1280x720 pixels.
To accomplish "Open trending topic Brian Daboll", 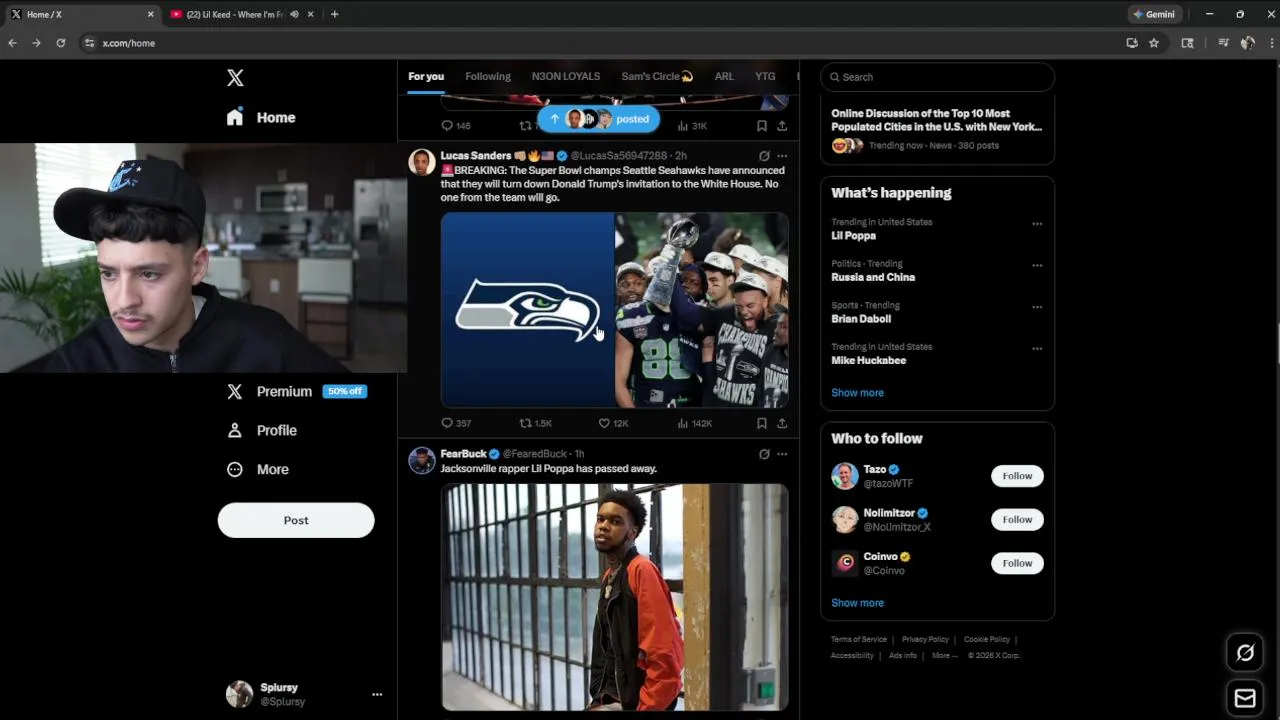I will click(x=861, y=319).
